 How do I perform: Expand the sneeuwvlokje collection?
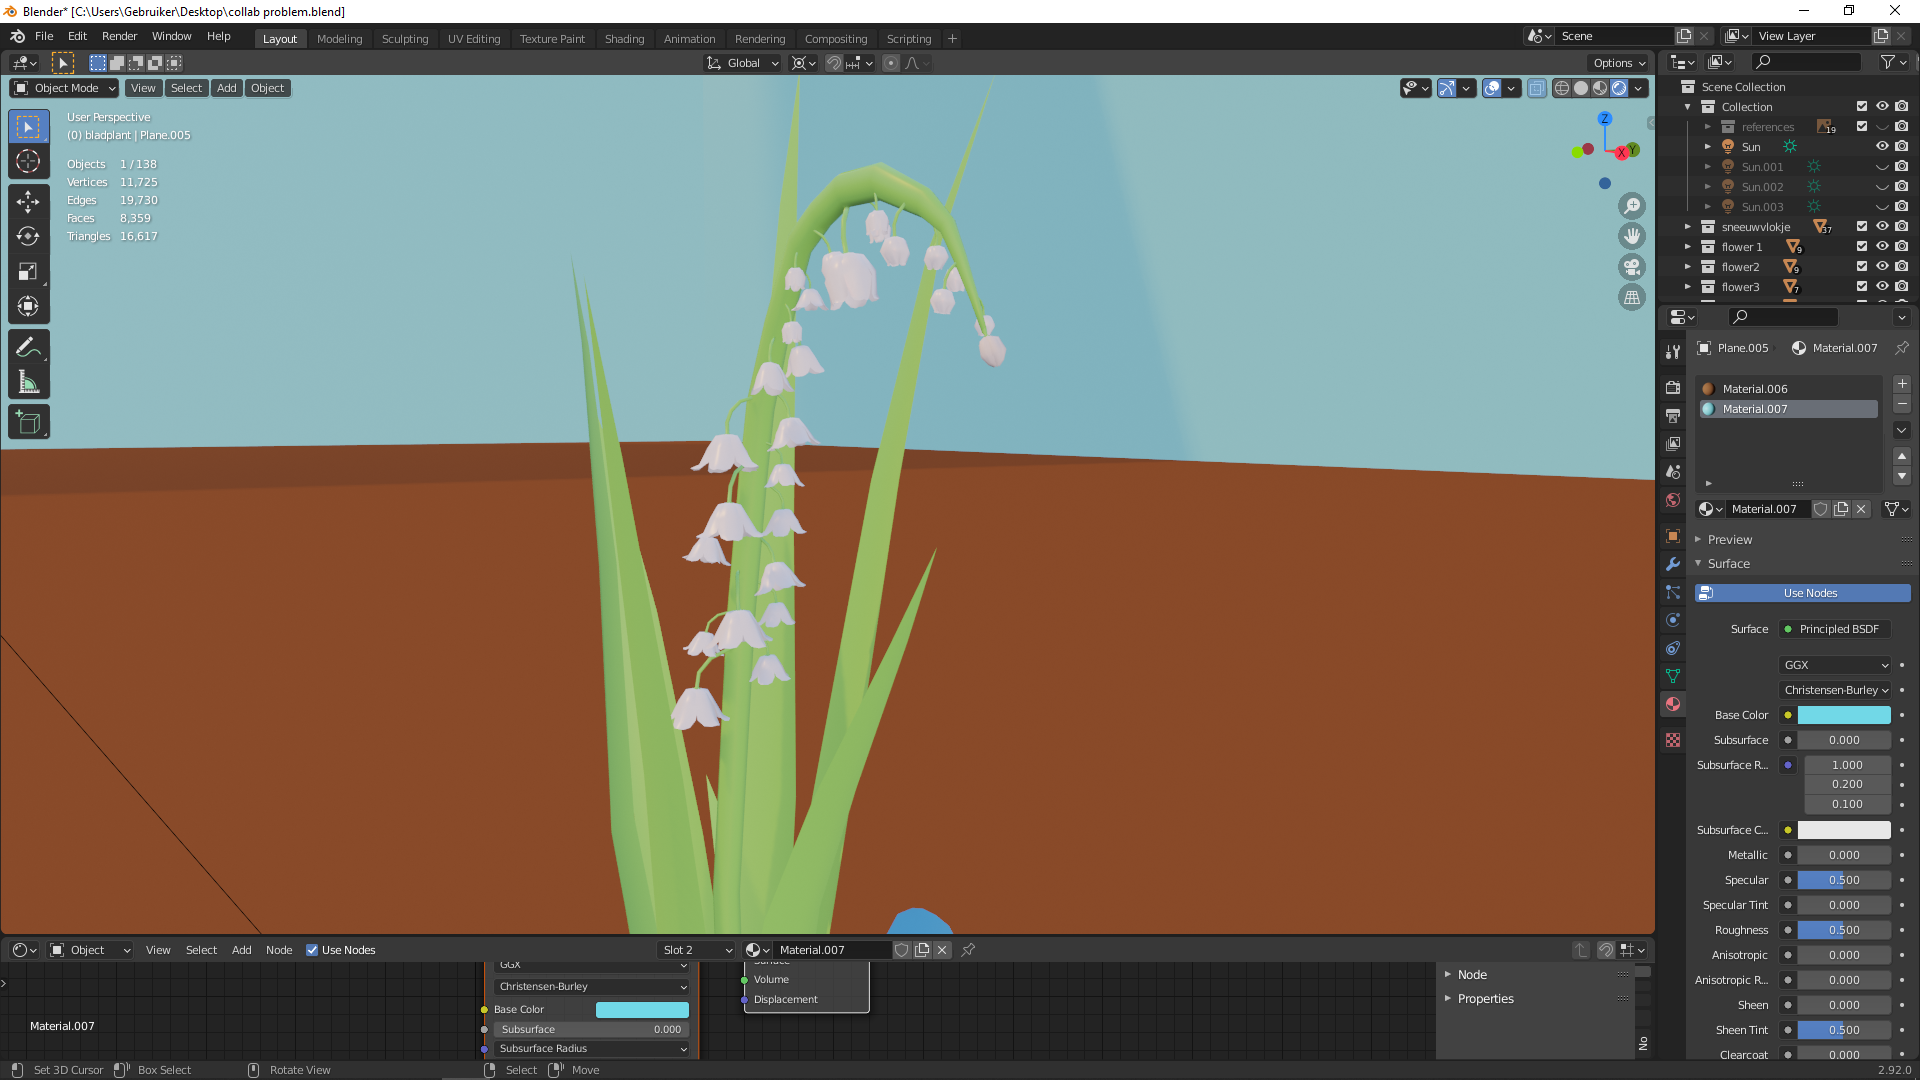(1688, 227)
